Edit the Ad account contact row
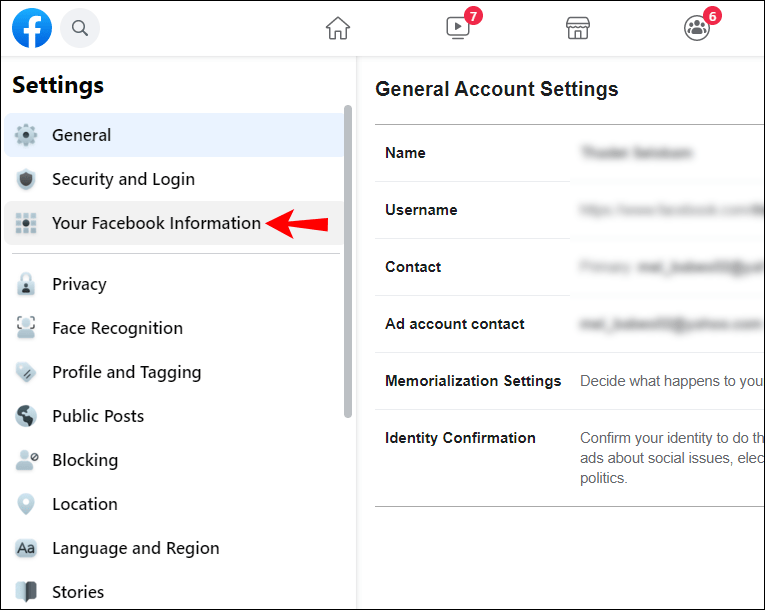 569,324
